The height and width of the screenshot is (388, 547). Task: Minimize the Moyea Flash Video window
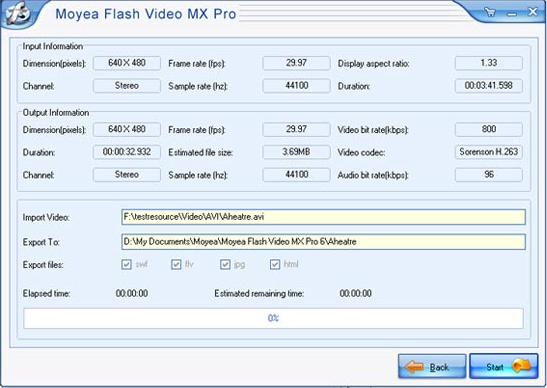(x=512, y=14)
